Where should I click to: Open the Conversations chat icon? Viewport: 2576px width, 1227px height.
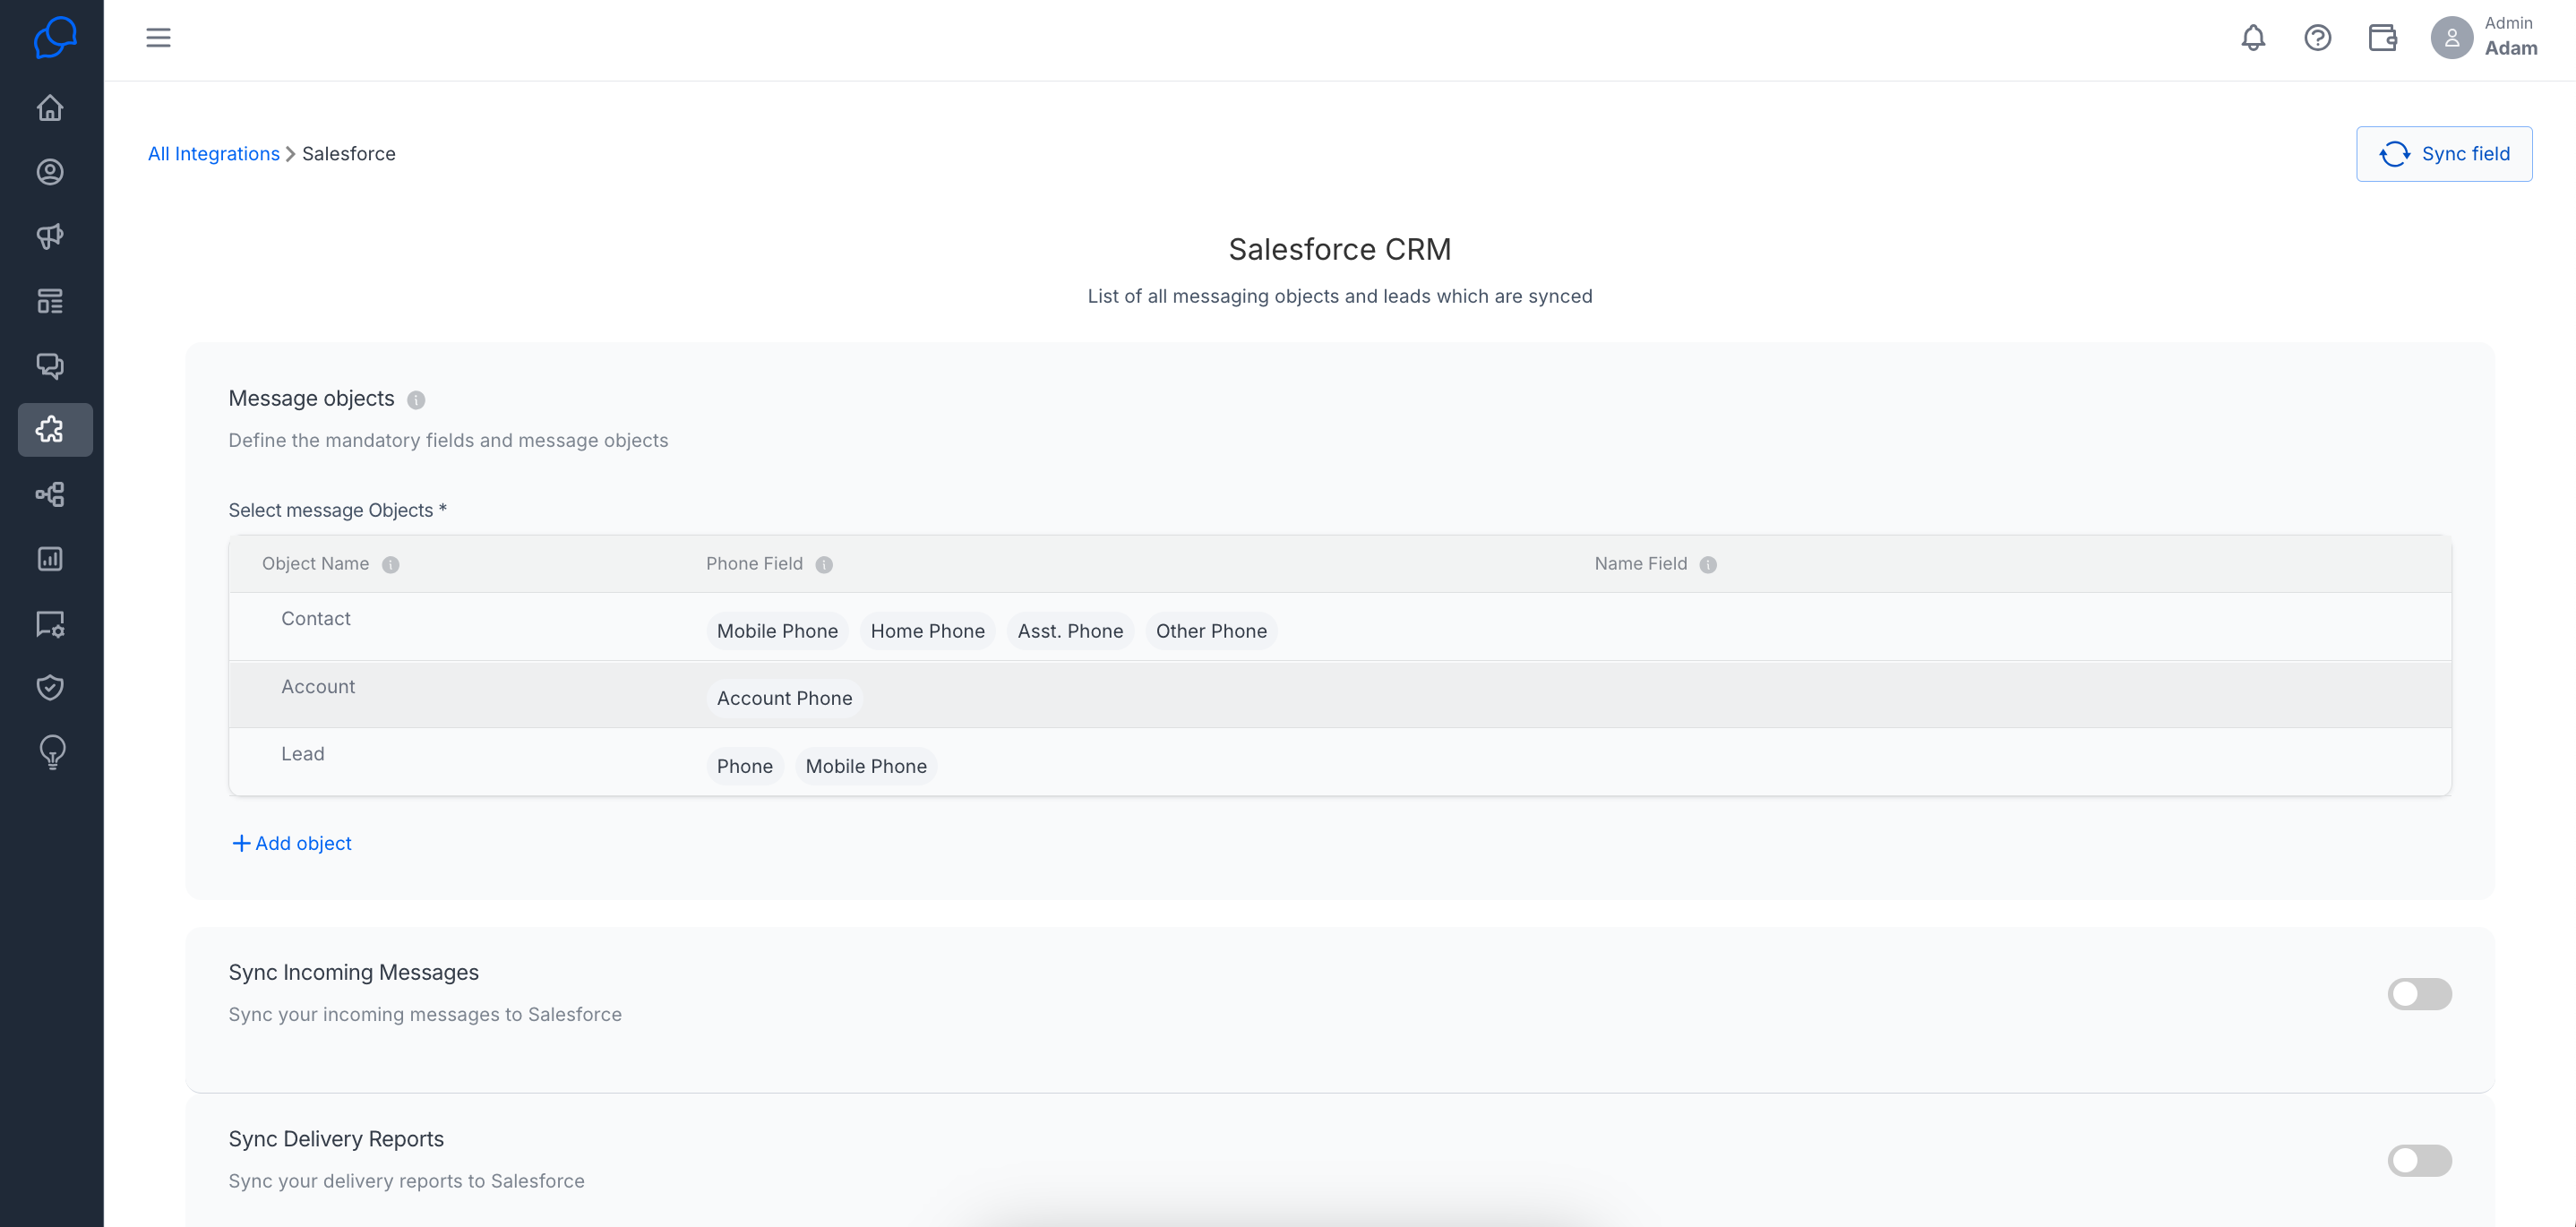point(50,365)
